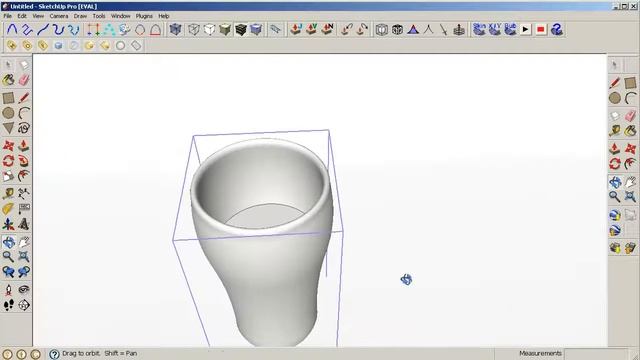Select the Scale tool in left toolbar

[8, 176]
